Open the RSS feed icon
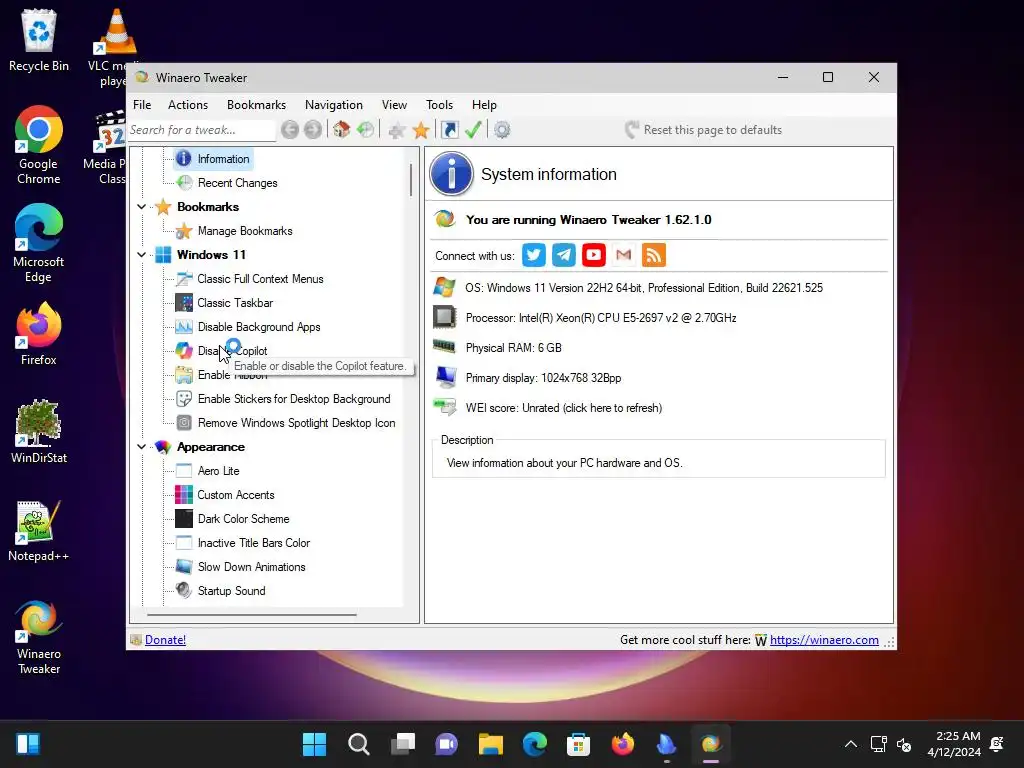1024x768 pixels. point(654,255)
